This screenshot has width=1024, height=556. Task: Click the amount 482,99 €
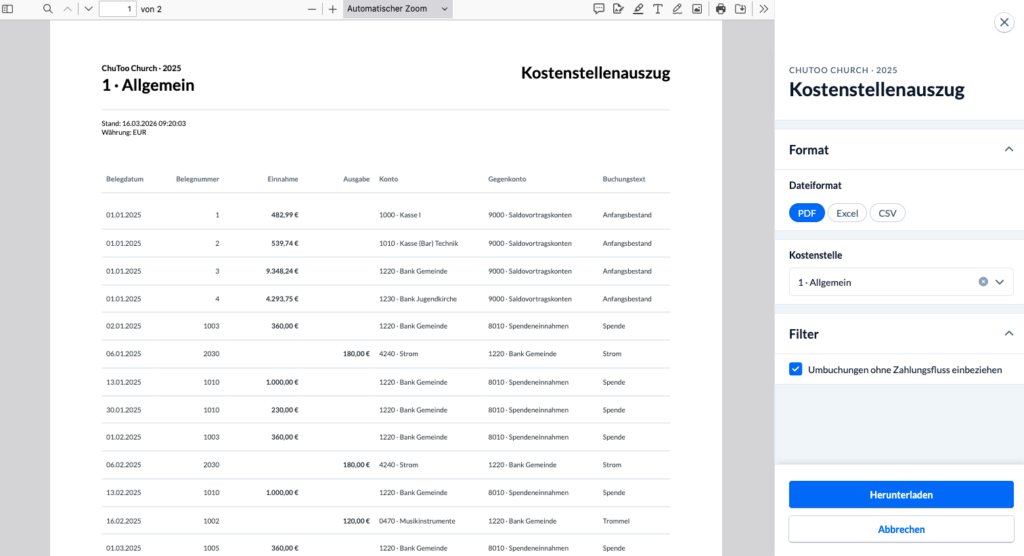click(285, 215)
